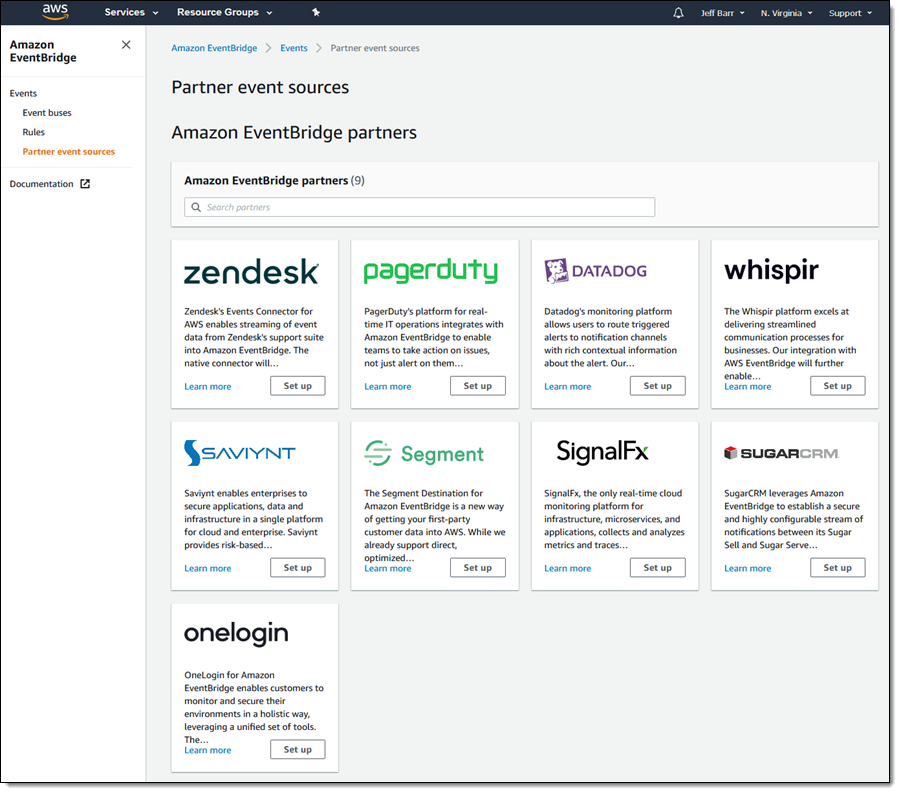Click the Zendesk partner logo
Viewport: 900px width, 793px height.
tap(251, 272)
